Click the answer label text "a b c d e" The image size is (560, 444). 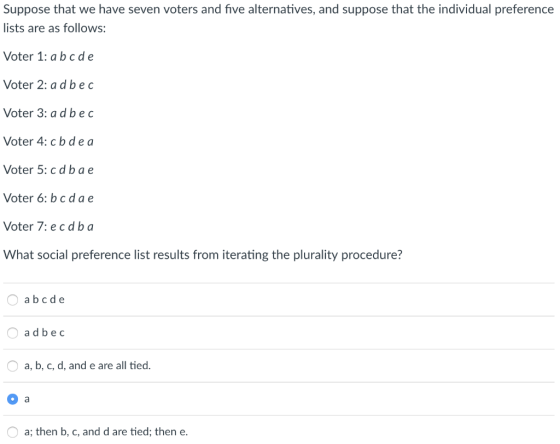[44, 299]
